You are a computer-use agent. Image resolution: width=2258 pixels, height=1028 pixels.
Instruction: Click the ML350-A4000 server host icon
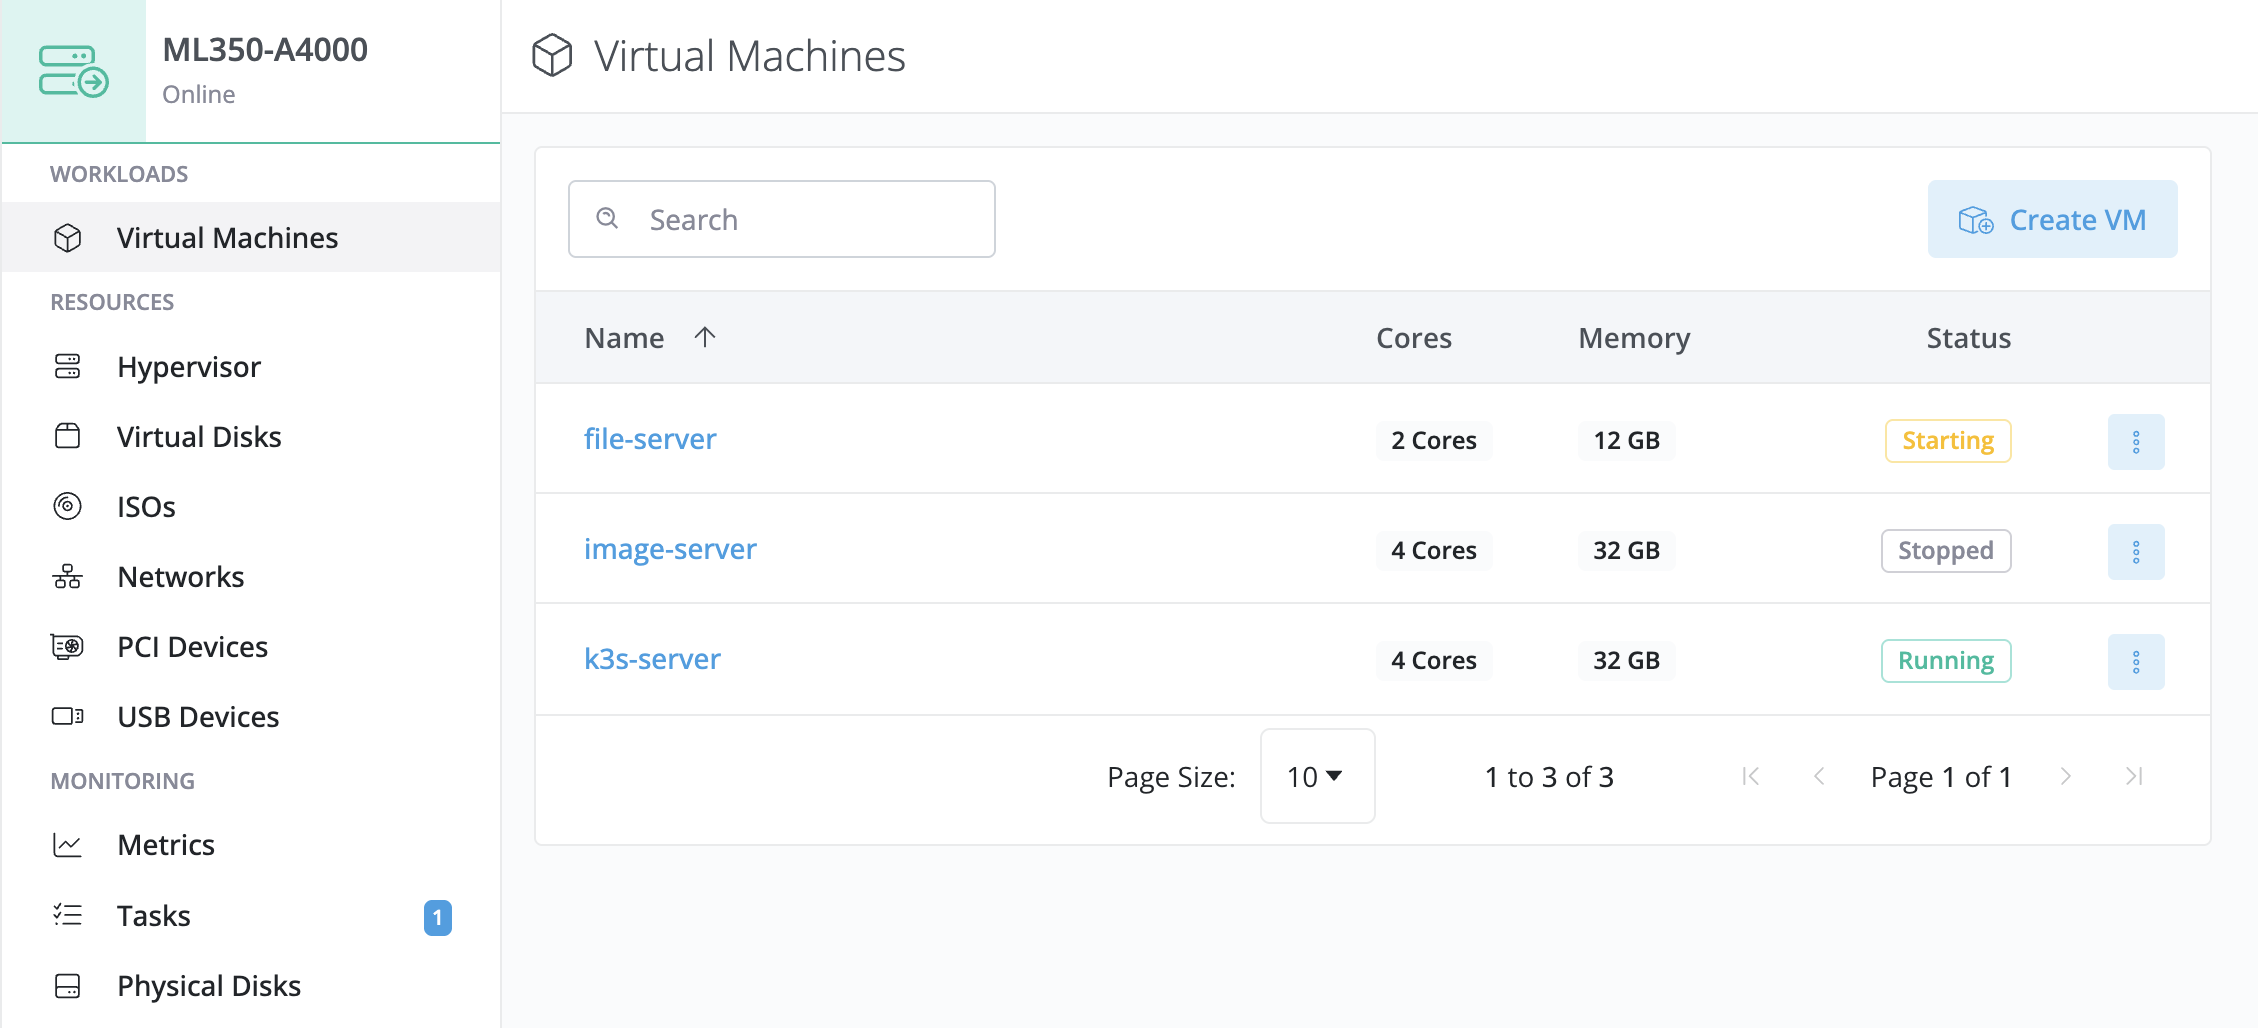coord(73,71)
